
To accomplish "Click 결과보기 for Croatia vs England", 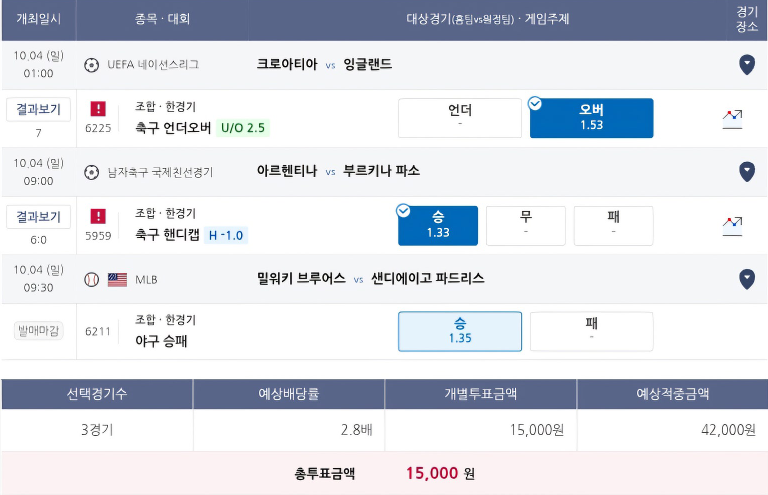I will [38, 110].
